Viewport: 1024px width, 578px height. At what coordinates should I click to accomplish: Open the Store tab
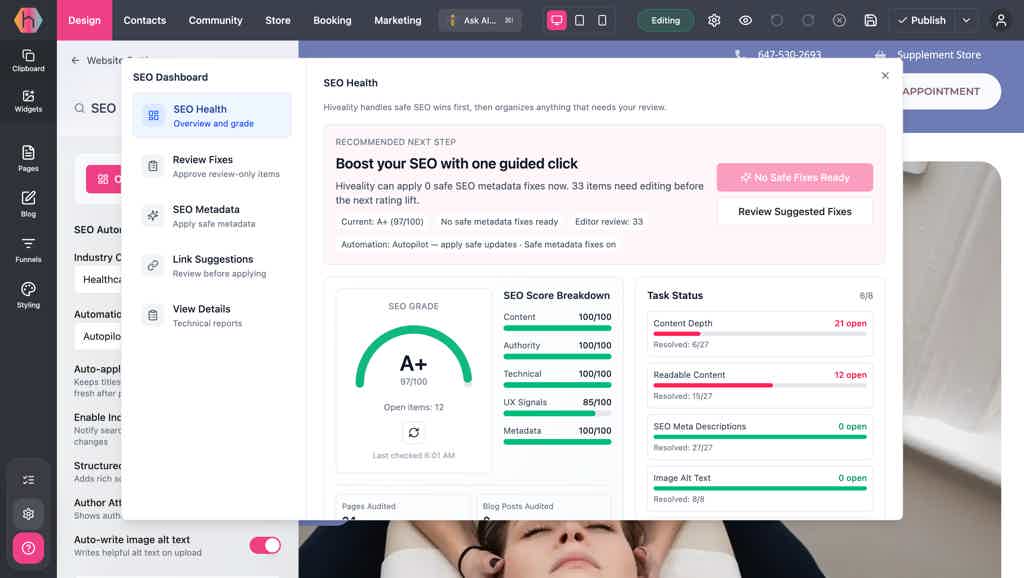tap(278, 20)
